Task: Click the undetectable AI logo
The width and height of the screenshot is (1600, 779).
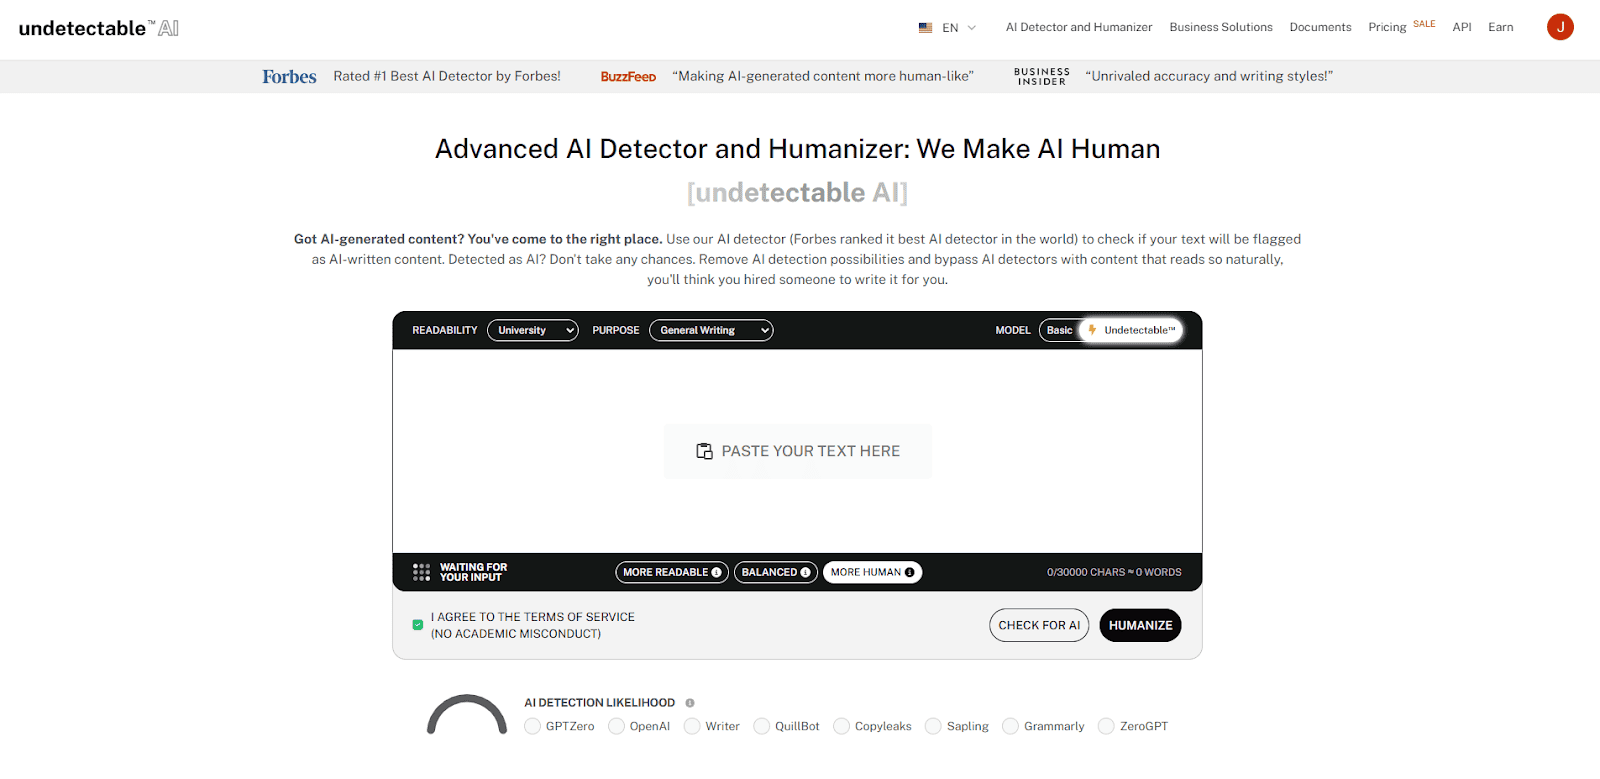Action: tap(99, 28)
